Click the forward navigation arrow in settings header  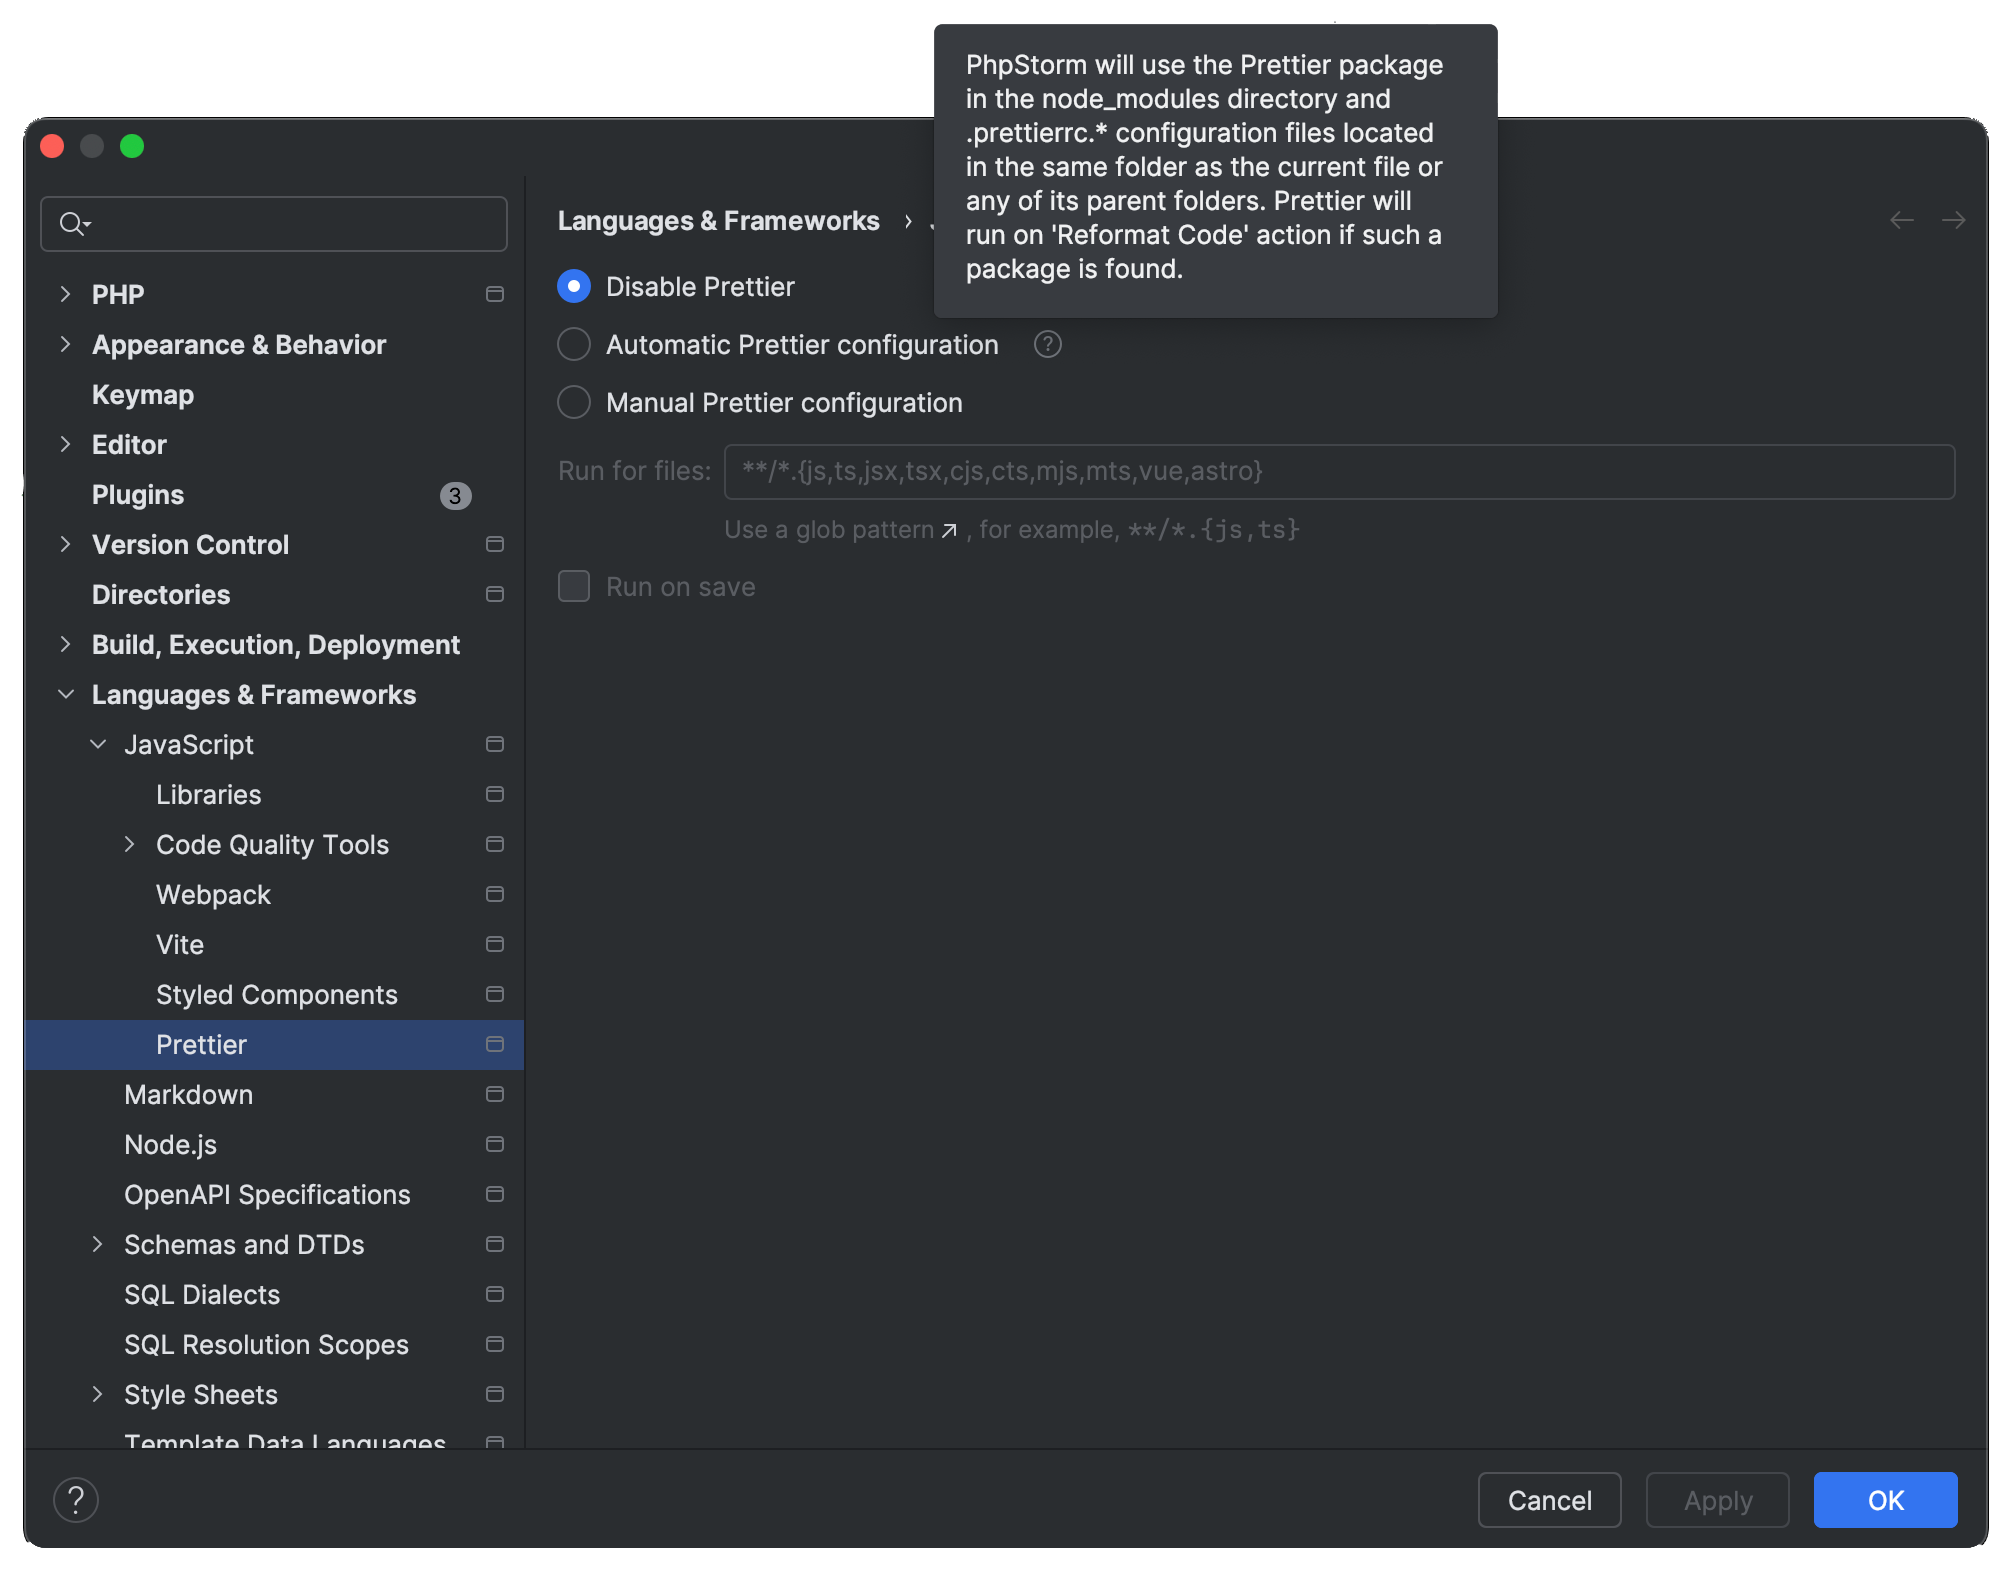pyautogui.click(x=1953, y=220)
